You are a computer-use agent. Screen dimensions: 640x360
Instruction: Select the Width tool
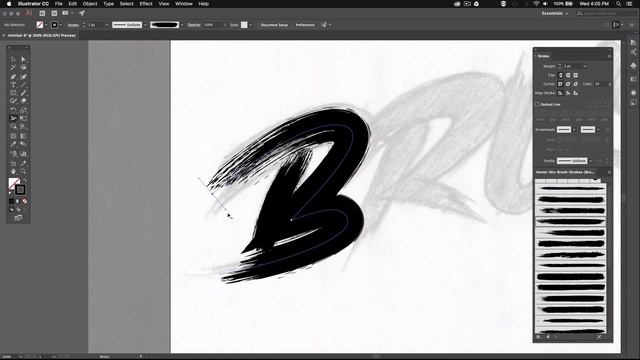[x=13, y=118]
